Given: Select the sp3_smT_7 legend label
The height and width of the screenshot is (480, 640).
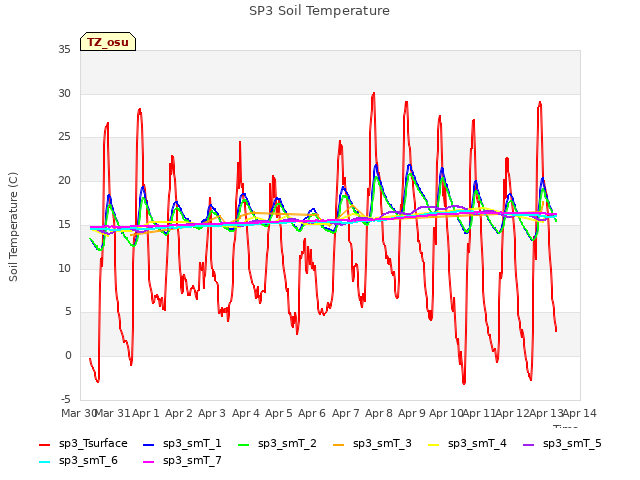Looking at the screenshot, I should (x=192, y=461).
